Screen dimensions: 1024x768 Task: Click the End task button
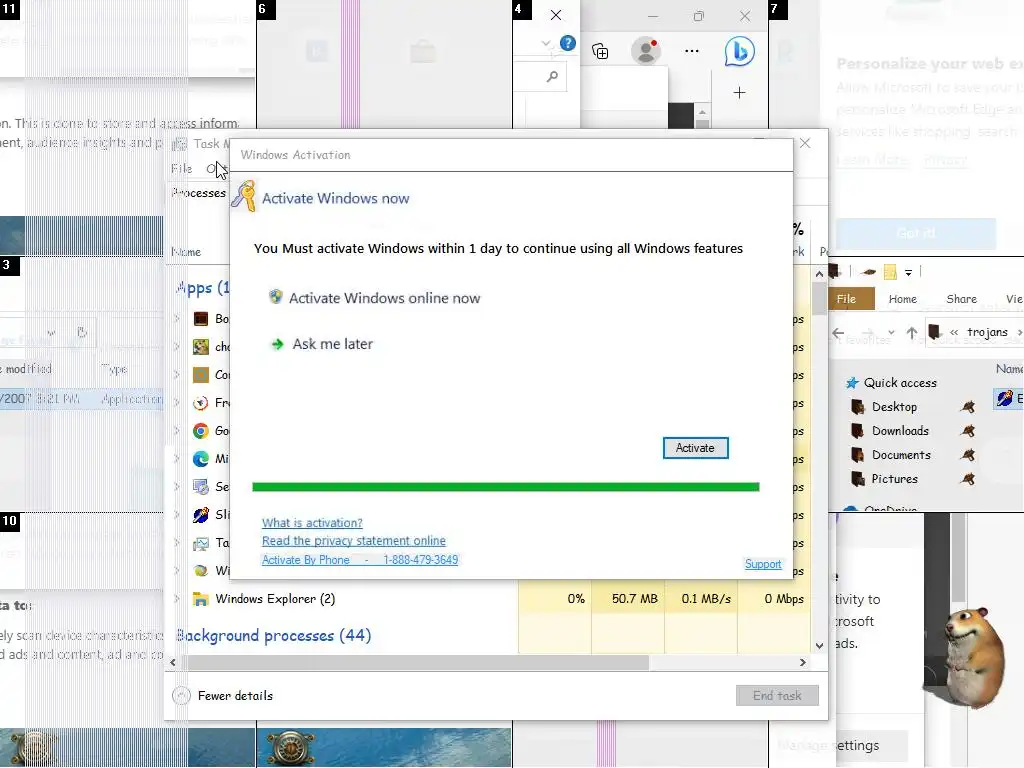pyautogui.click(x=777, y=696)
